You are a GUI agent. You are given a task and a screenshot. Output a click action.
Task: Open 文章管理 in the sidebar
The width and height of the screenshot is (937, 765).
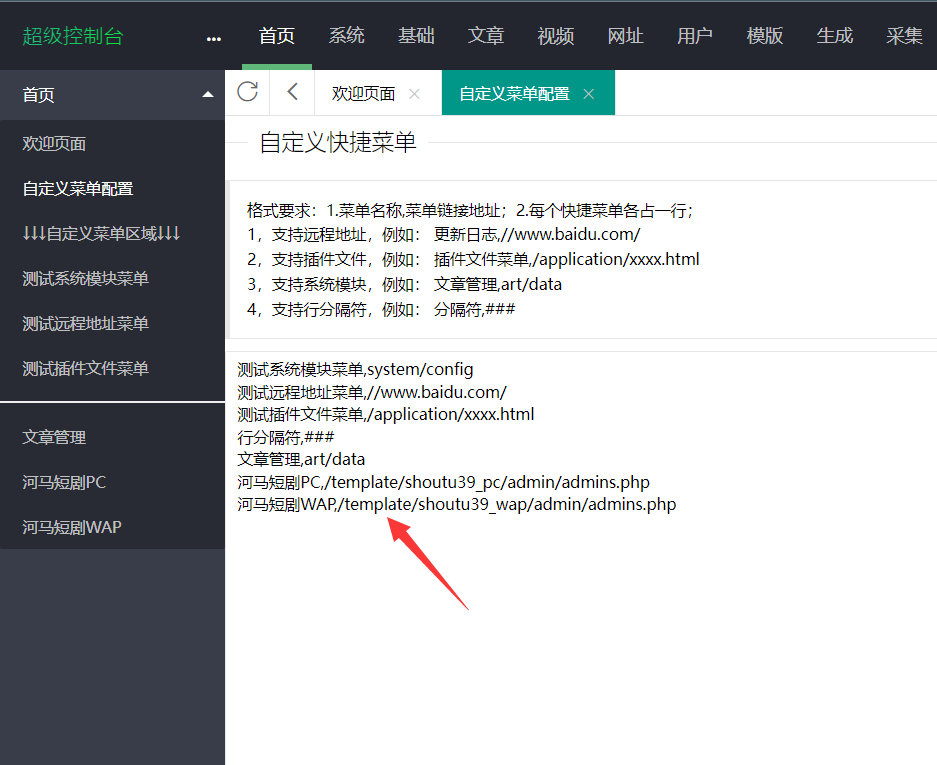112,437
